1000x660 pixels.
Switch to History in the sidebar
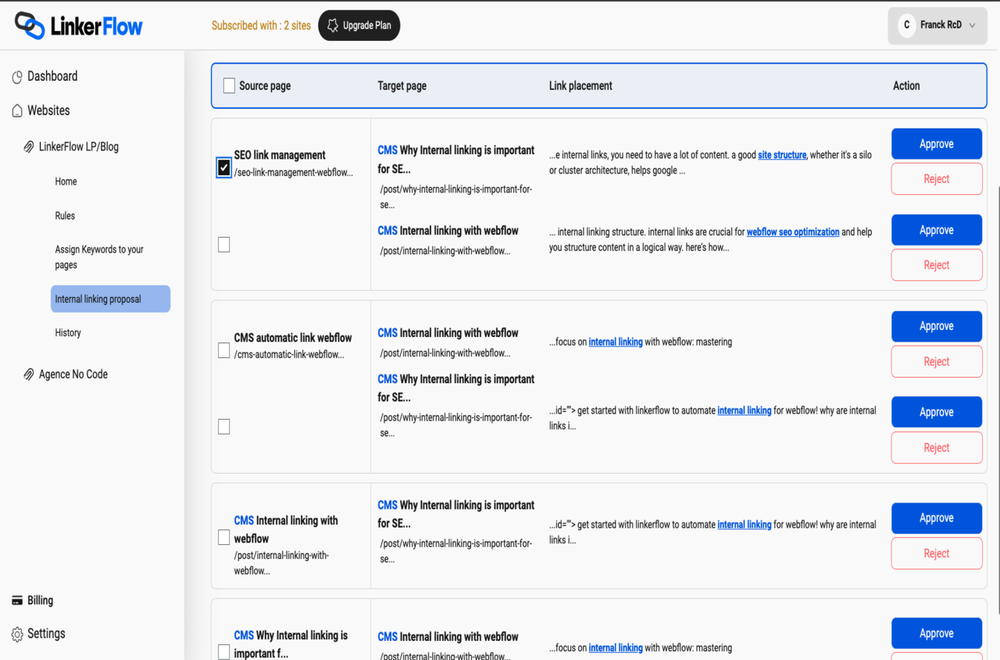pyautogui.click(x=67, y=332)
